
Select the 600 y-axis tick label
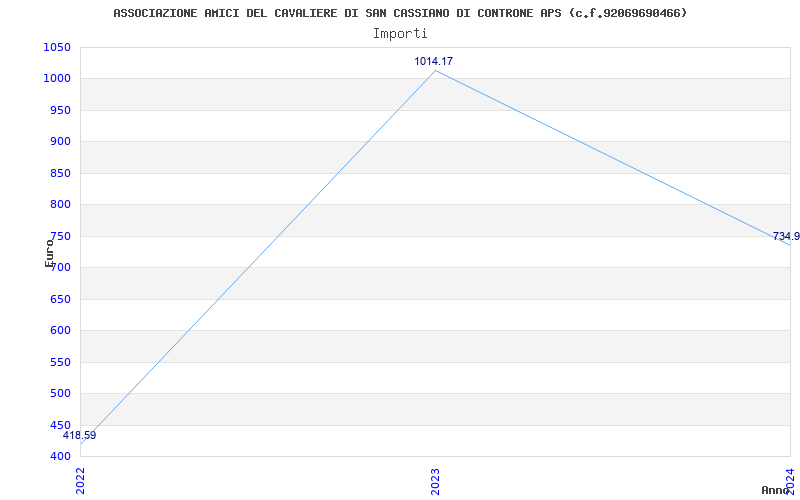[60, 331]
